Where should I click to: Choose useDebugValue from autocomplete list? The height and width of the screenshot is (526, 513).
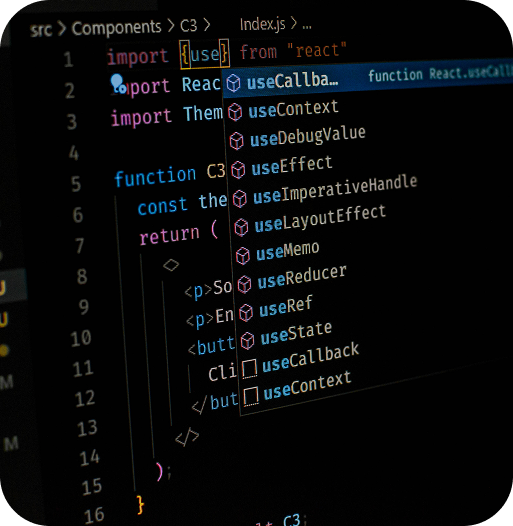coord(308,137)
